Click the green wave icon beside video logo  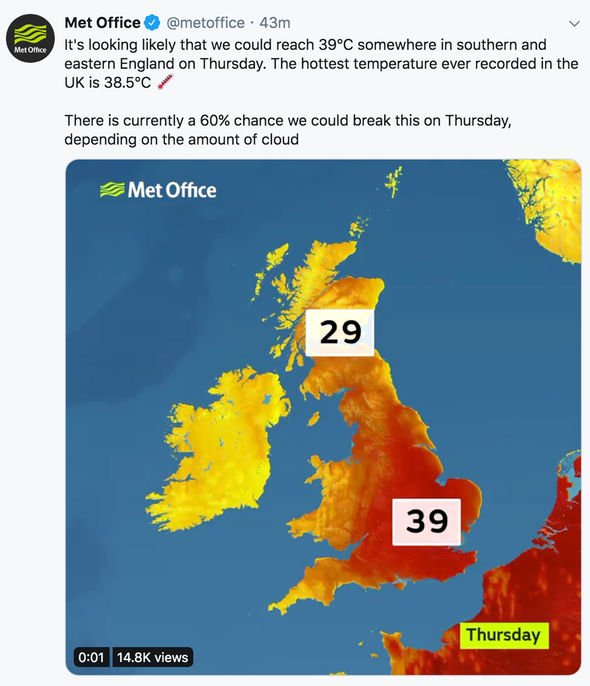pyautogui.click(x=112, y=190)
